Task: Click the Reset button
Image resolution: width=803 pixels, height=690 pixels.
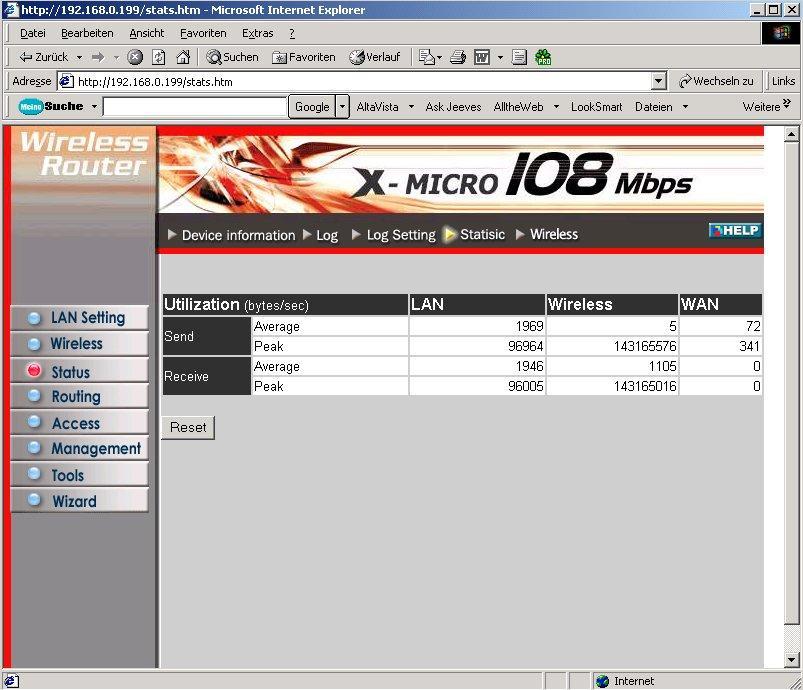Action: pos(188,428)
